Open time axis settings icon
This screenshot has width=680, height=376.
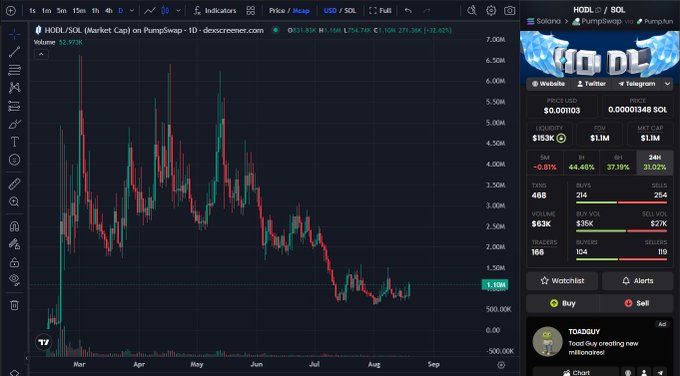(x=501, y=365)
